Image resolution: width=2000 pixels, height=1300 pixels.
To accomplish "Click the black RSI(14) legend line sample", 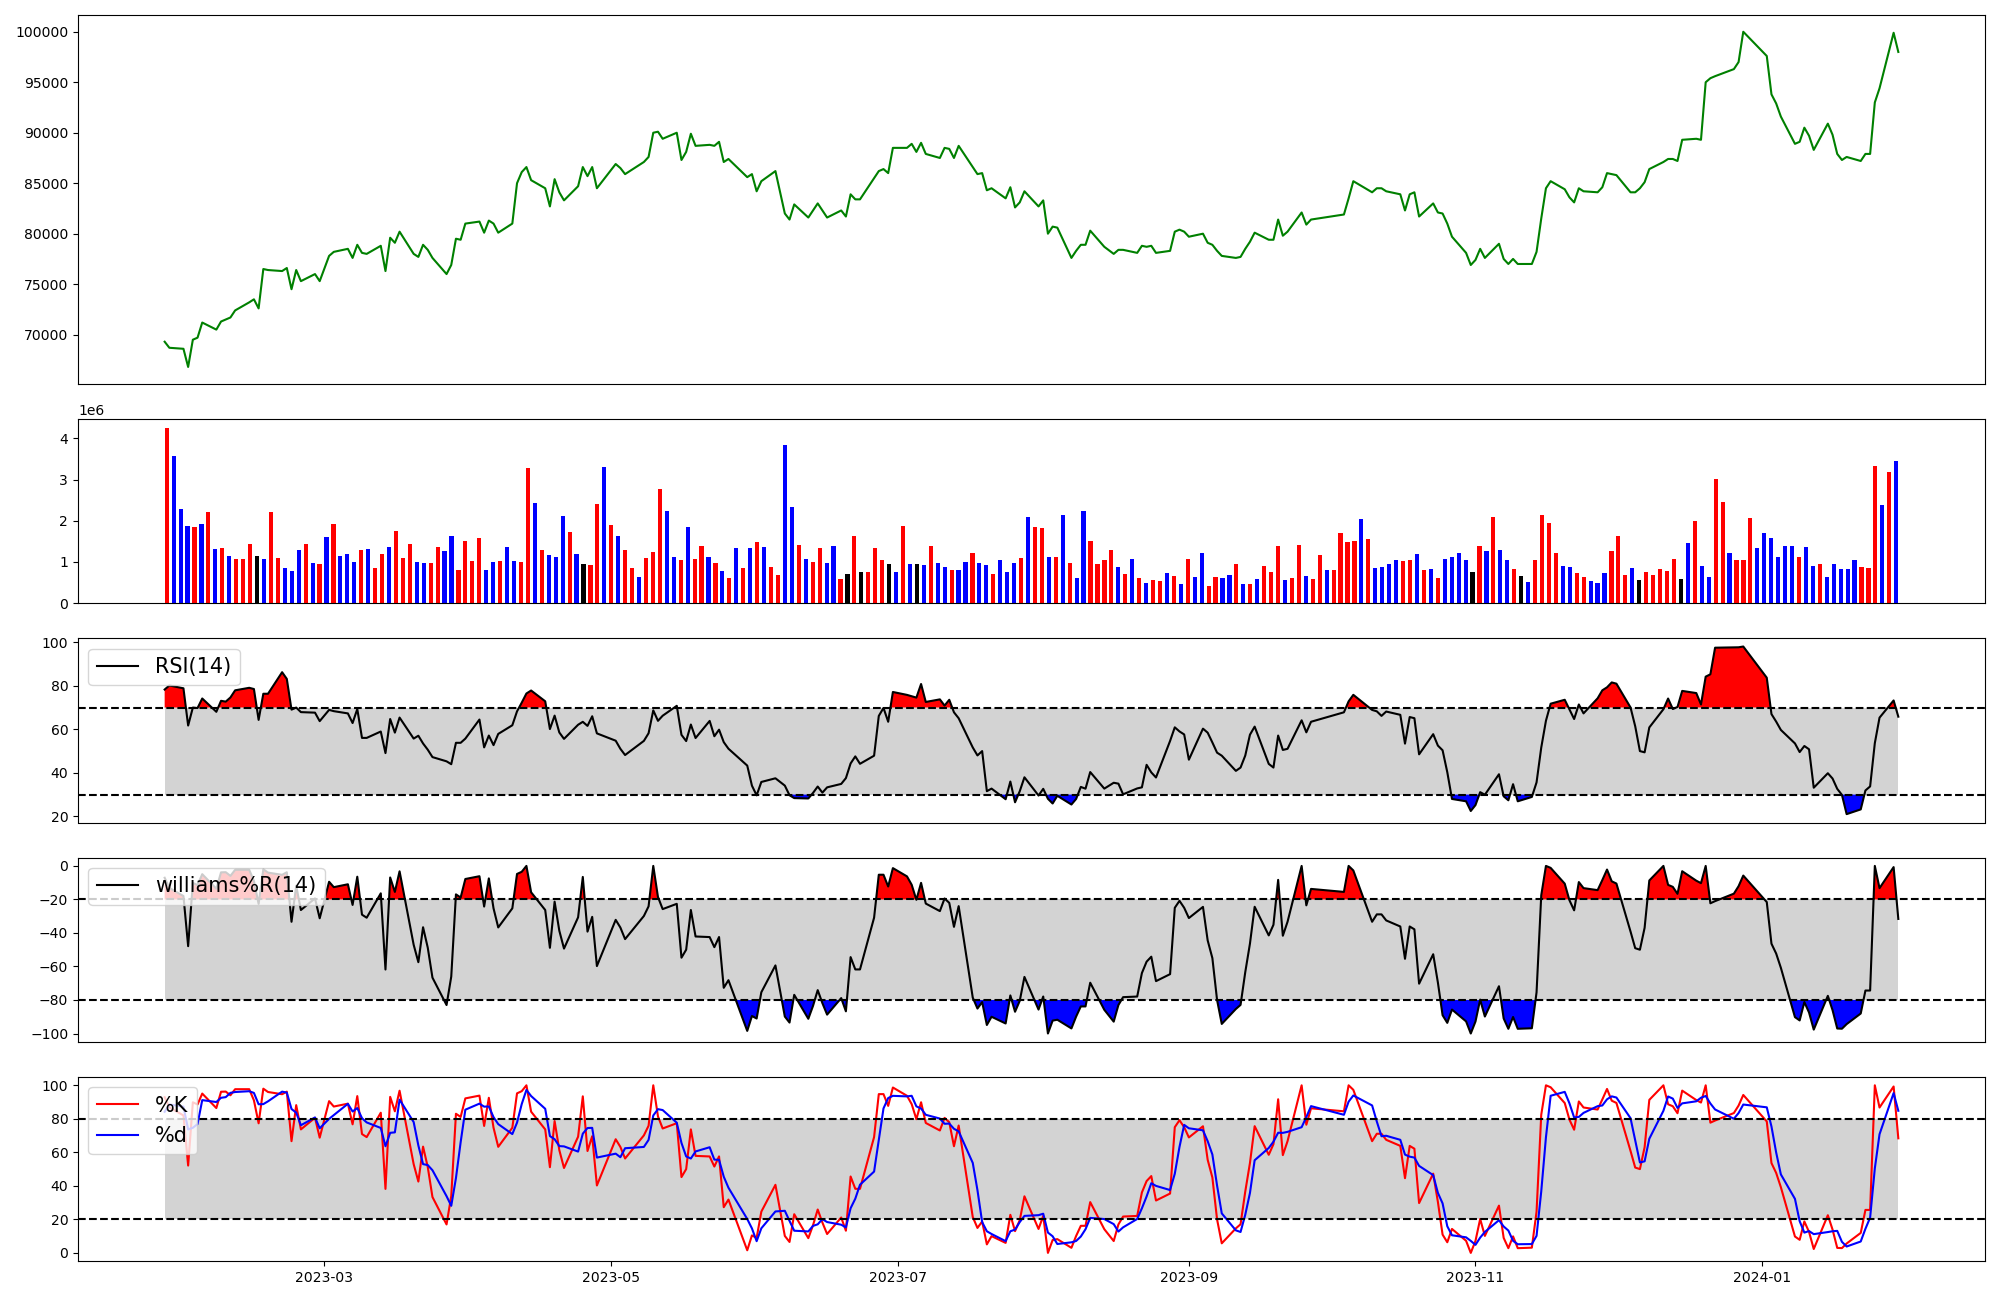I will pyautogui.click(x=118, y=667).
